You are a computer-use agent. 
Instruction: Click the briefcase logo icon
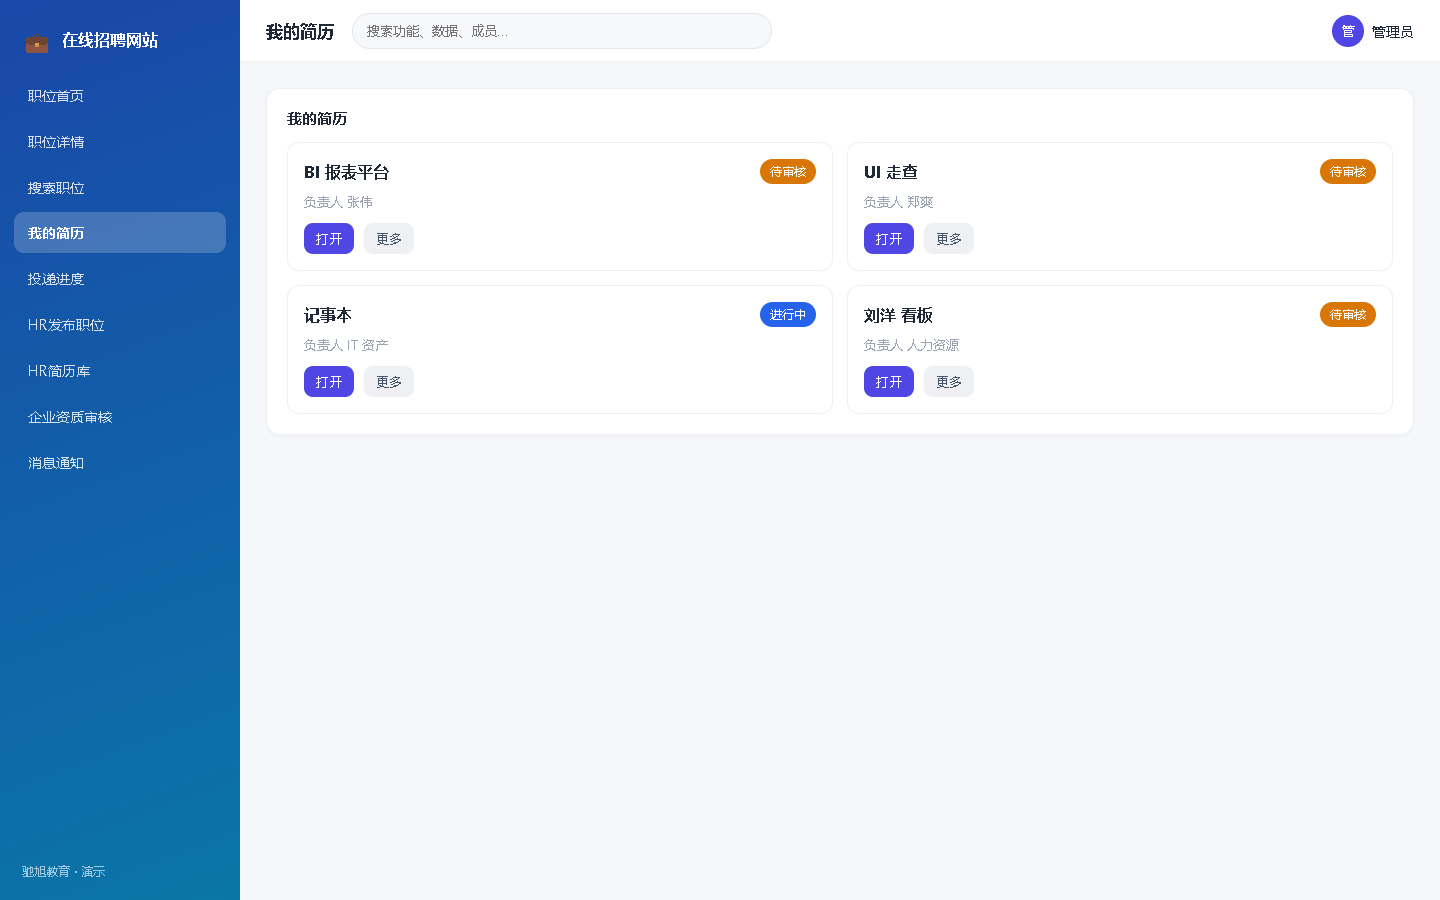[37, 42]
